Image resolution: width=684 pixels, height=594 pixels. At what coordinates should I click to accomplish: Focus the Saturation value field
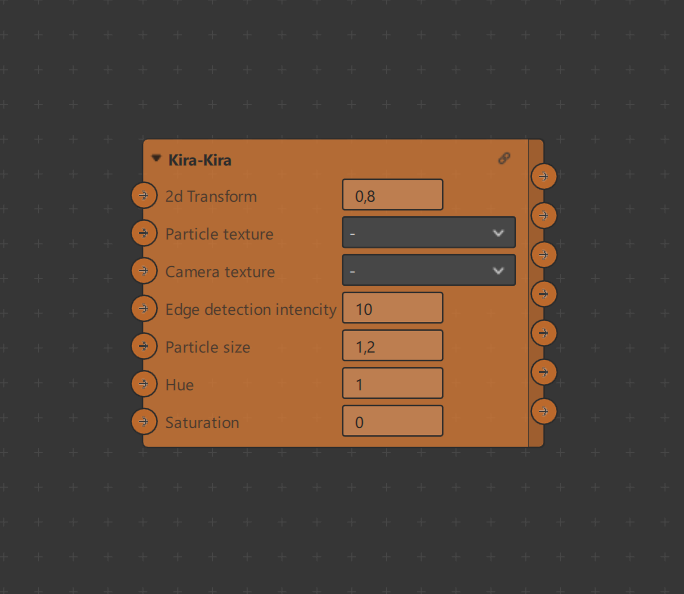coord(393,421)
